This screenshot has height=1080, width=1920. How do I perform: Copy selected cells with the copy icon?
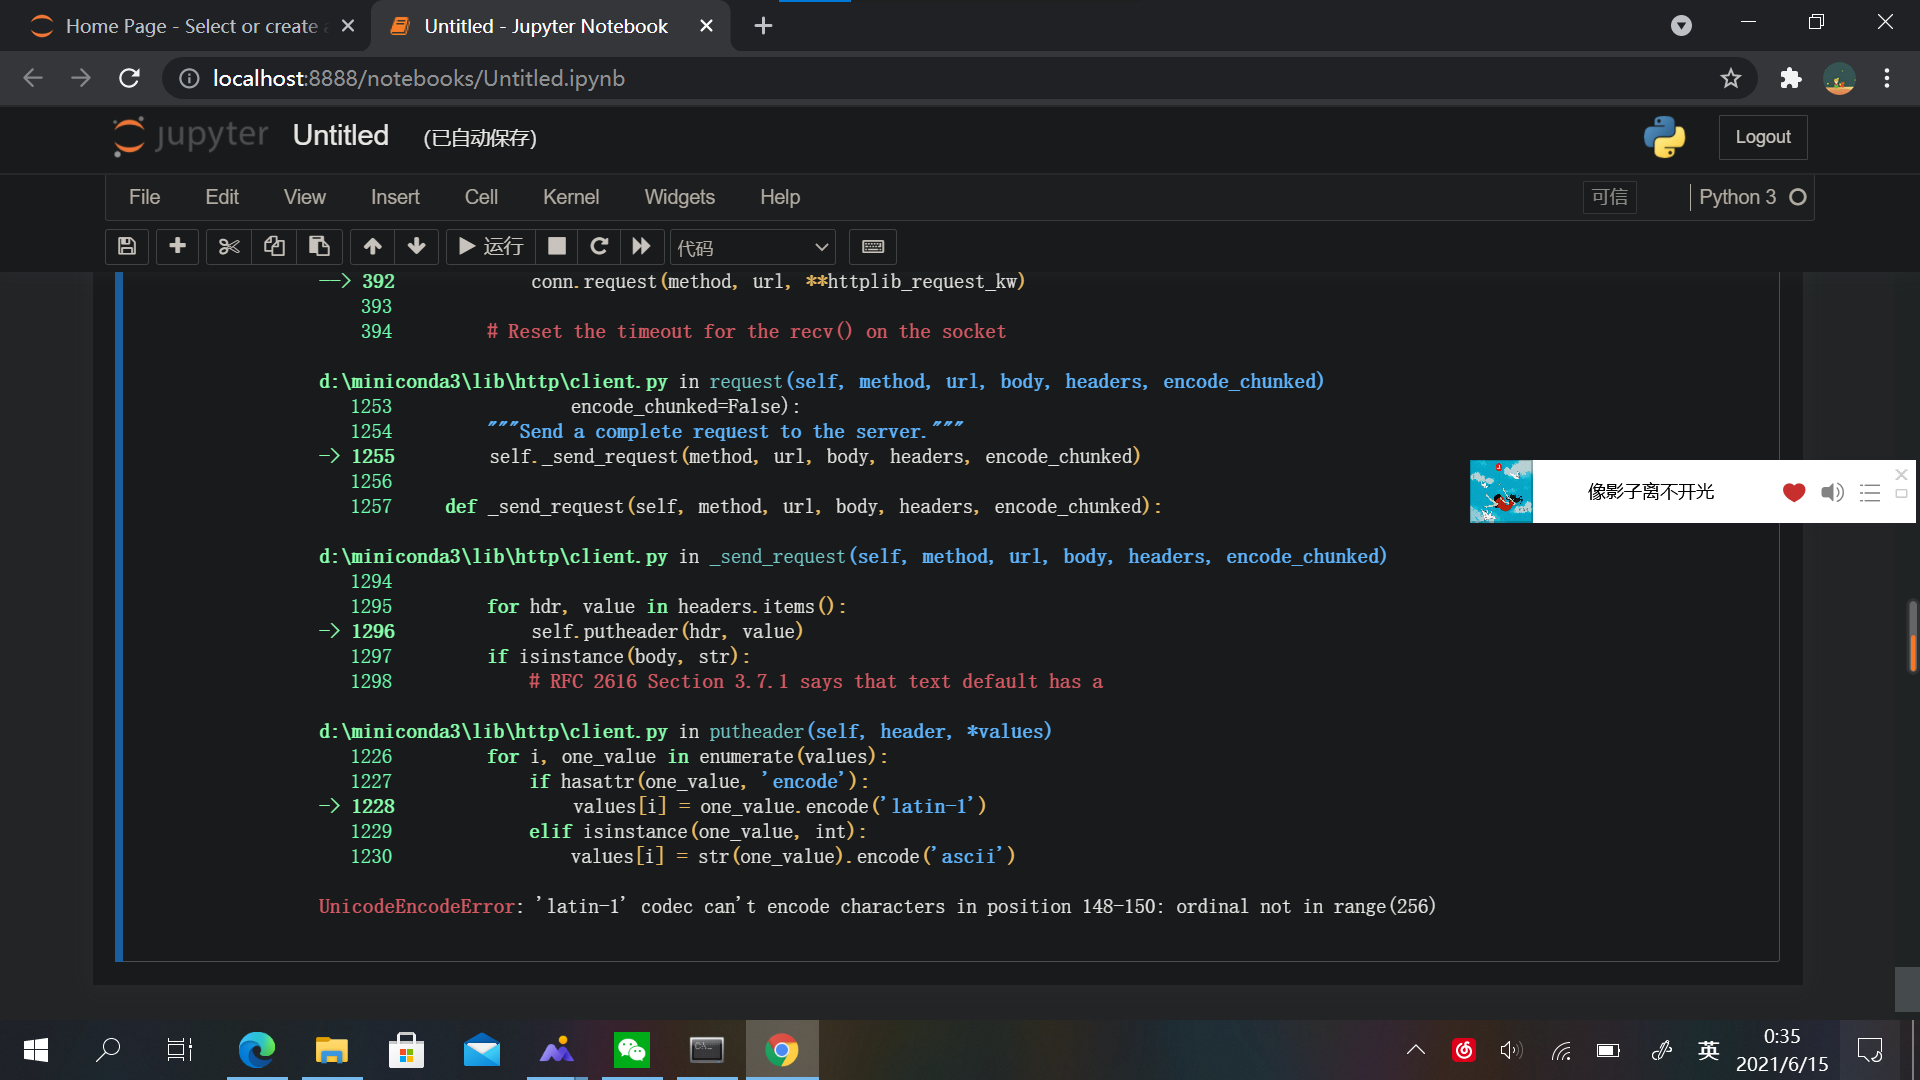[x=274, y=247]
